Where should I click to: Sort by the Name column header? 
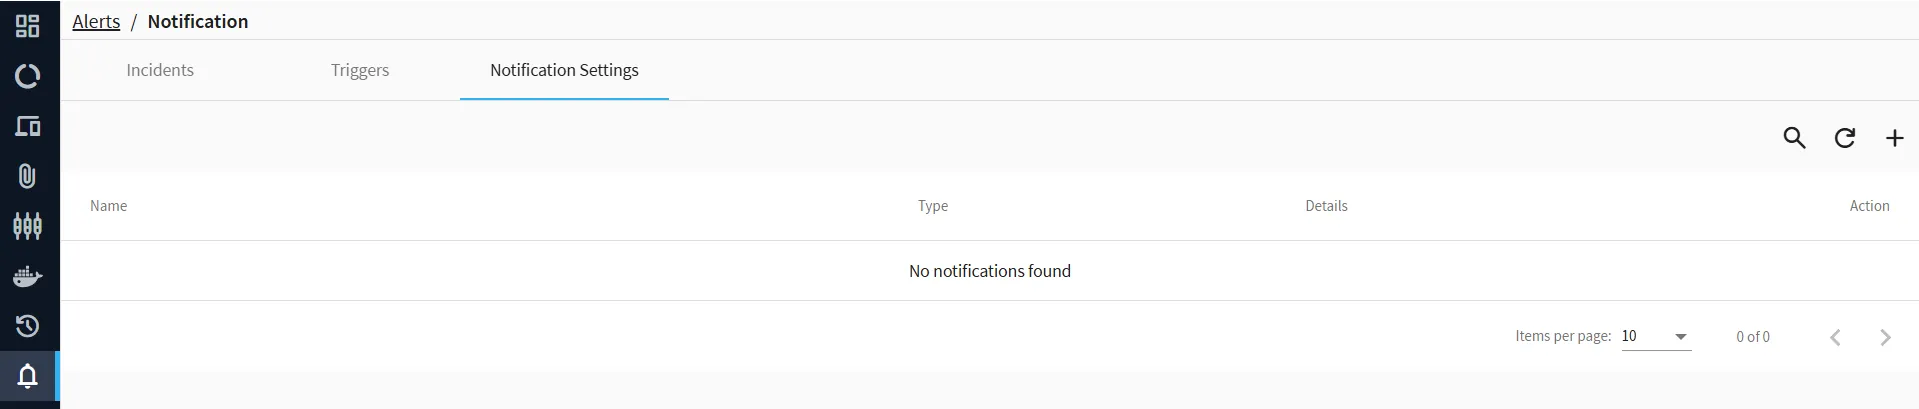coord(108,206)
